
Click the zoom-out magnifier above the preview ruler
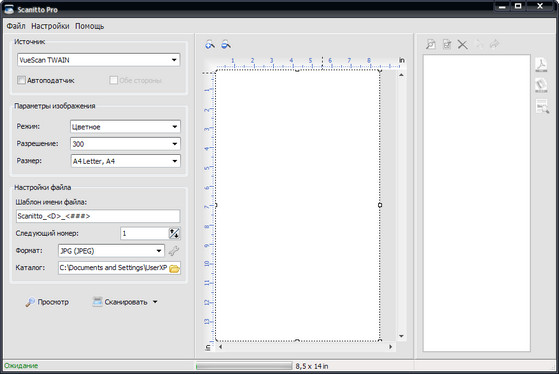(x=226, y=45)
